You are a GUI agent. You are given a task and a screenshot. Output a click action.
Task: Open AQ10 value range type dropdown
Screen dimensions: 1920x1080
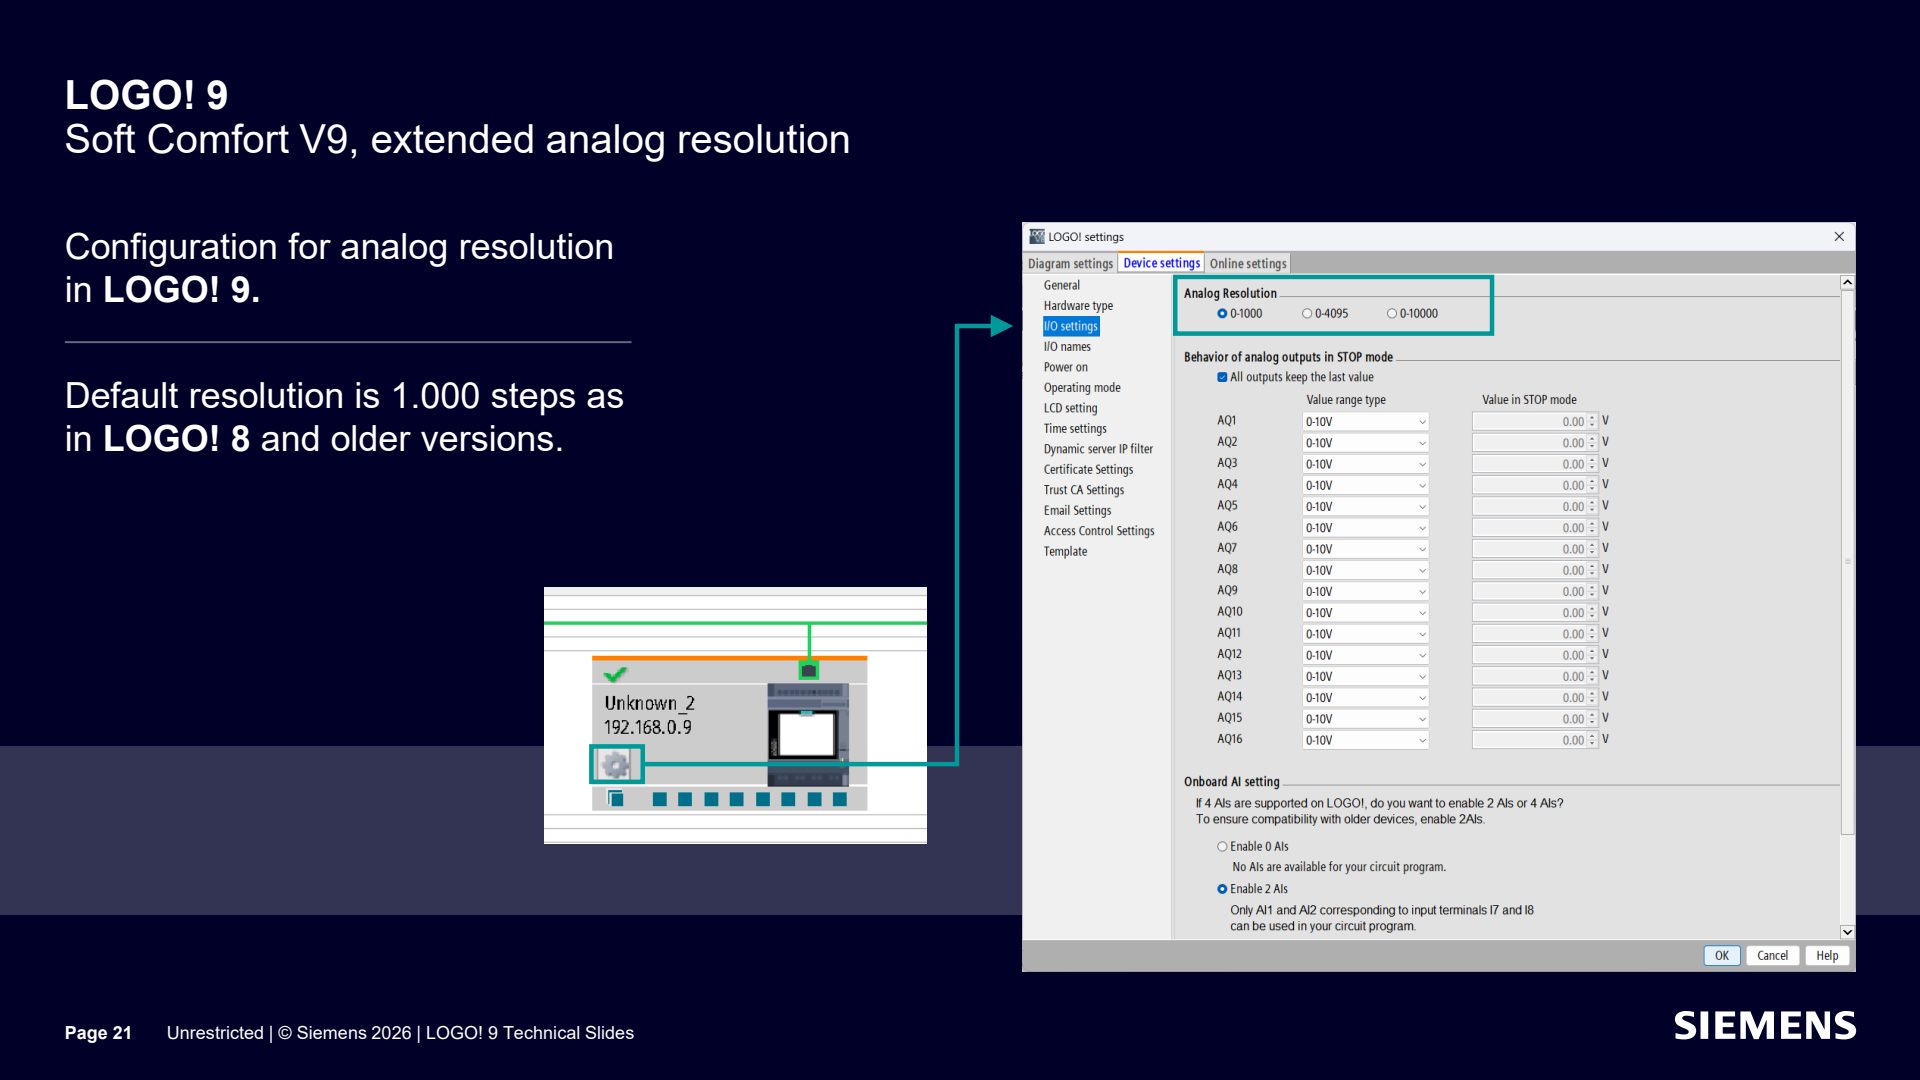[1365, 613]
